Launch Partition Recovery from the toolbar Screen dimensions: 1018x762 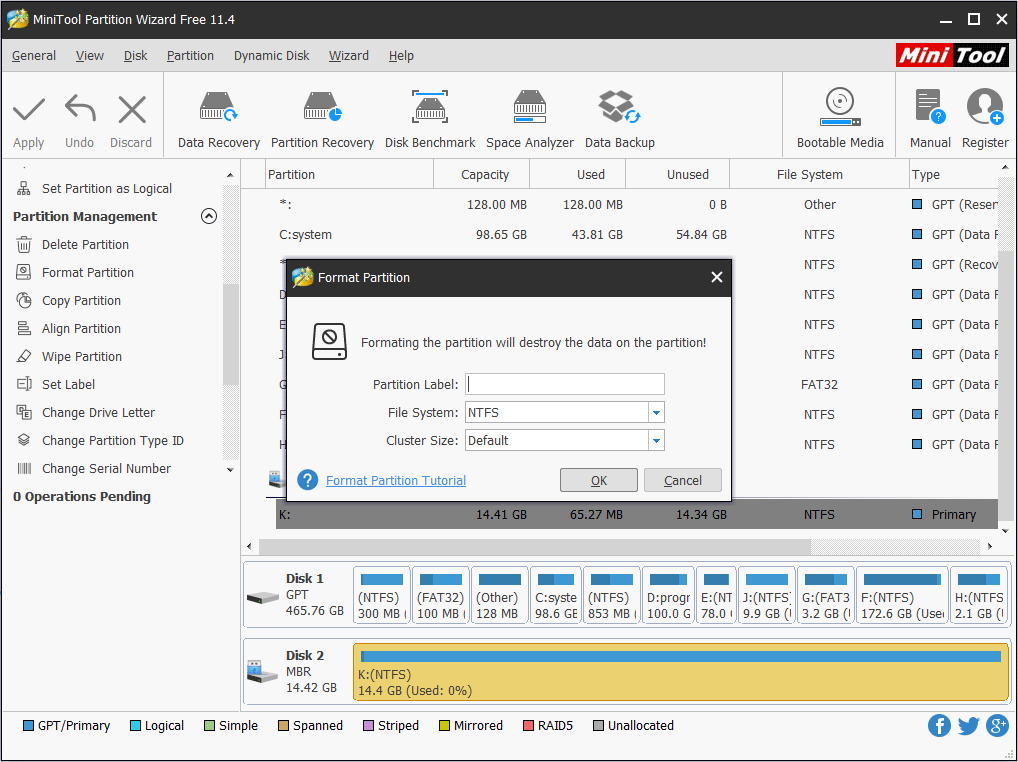[x=322, y=119]
